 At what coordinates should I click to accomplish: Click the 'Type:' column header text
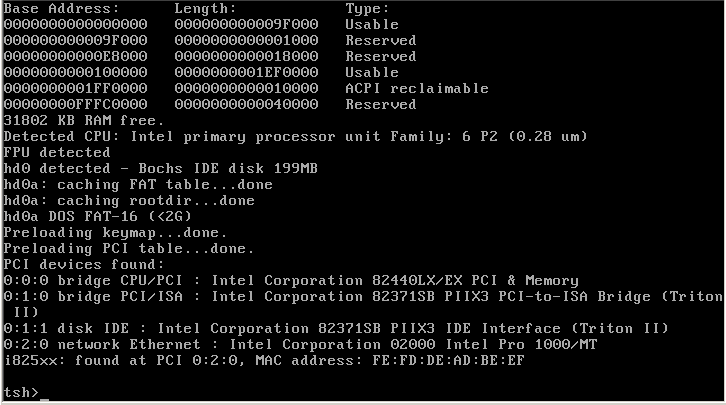367,9
